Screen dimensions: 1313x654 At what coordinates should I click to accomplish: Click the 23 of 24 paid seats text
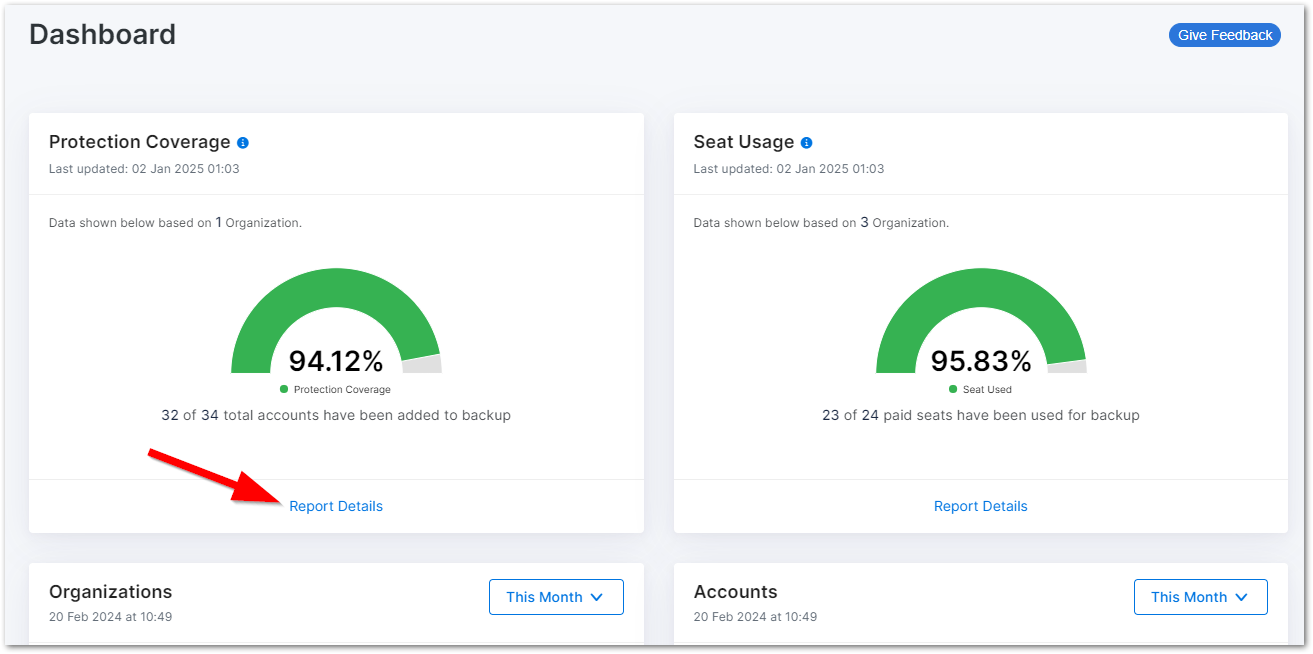(x=981, y=415)
